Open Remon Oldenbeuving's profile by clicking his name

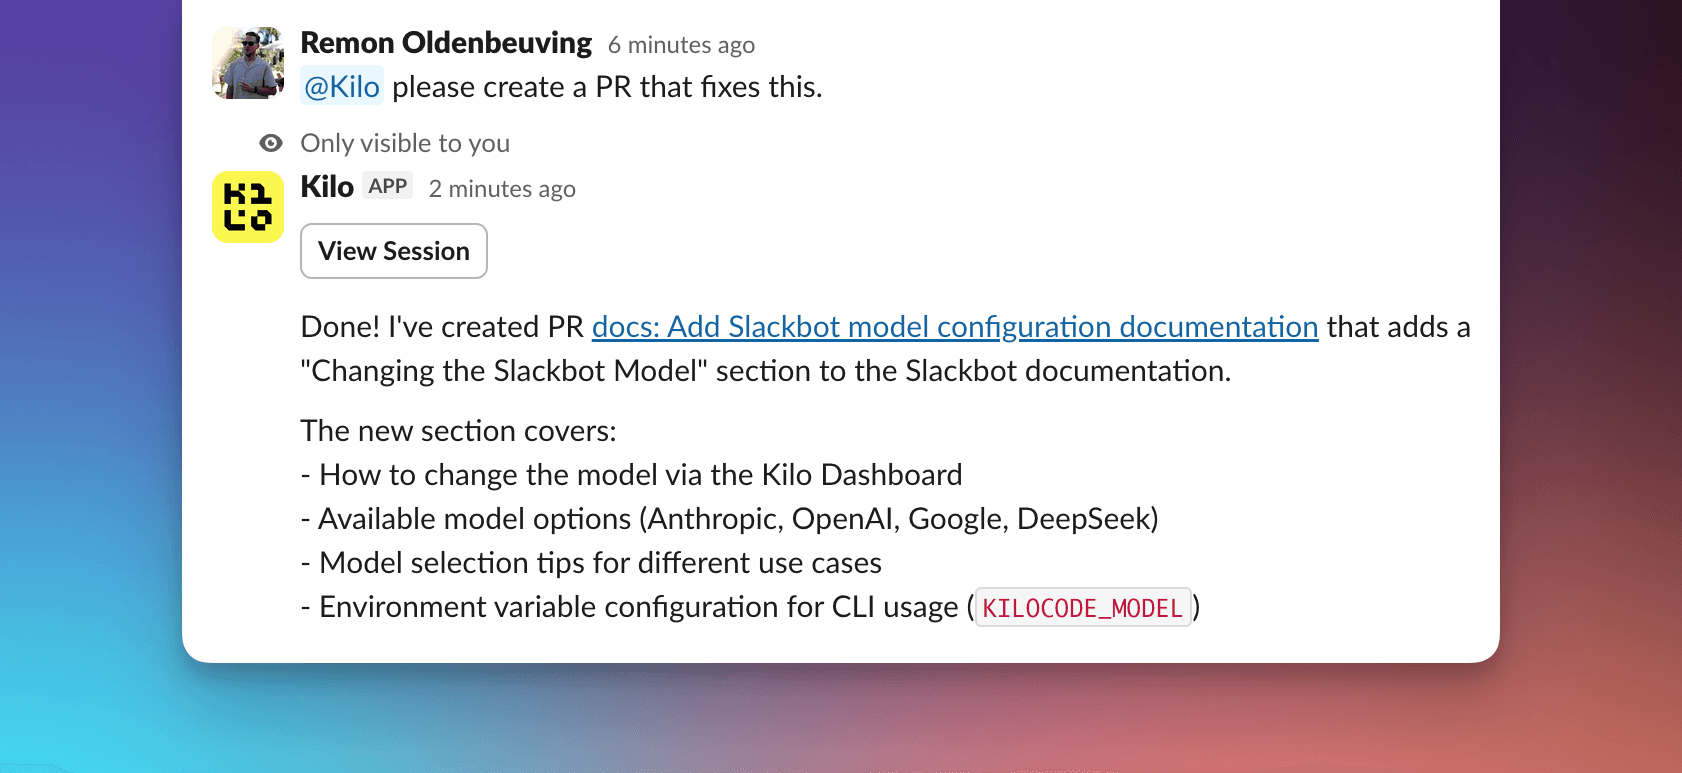(x=445, y=42)
